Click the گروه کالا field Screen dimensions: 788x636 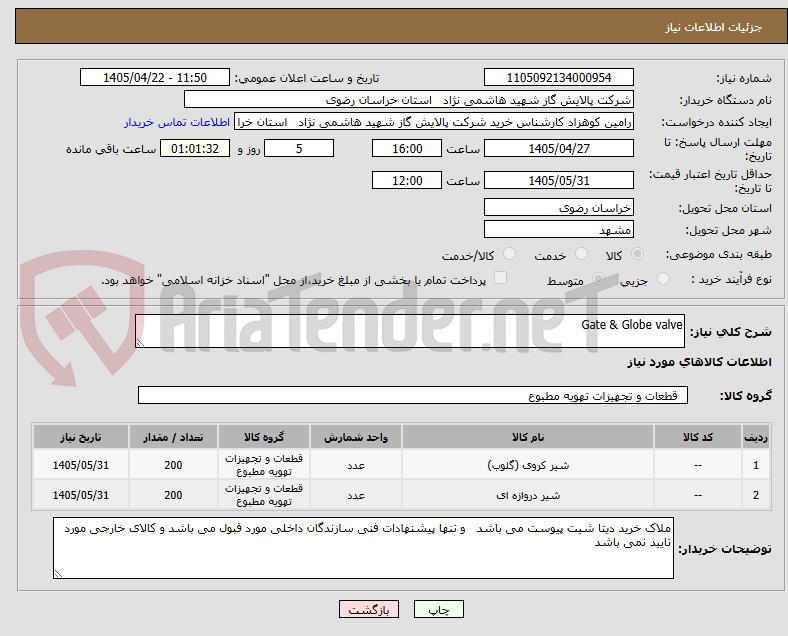click(413, 395)
